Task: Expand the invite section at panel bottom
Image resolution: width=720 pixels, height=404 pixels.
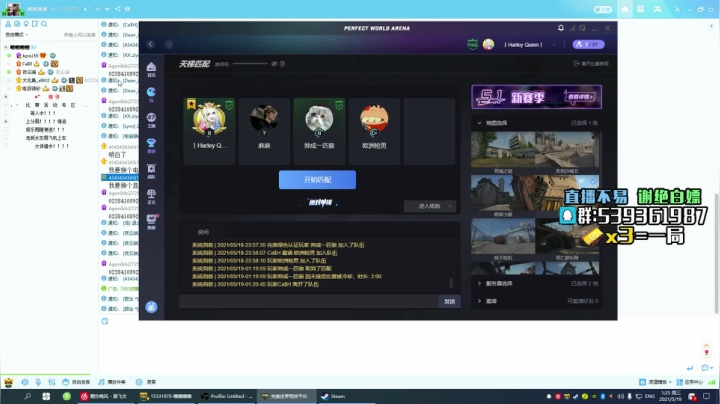Action: pos(479,301)
